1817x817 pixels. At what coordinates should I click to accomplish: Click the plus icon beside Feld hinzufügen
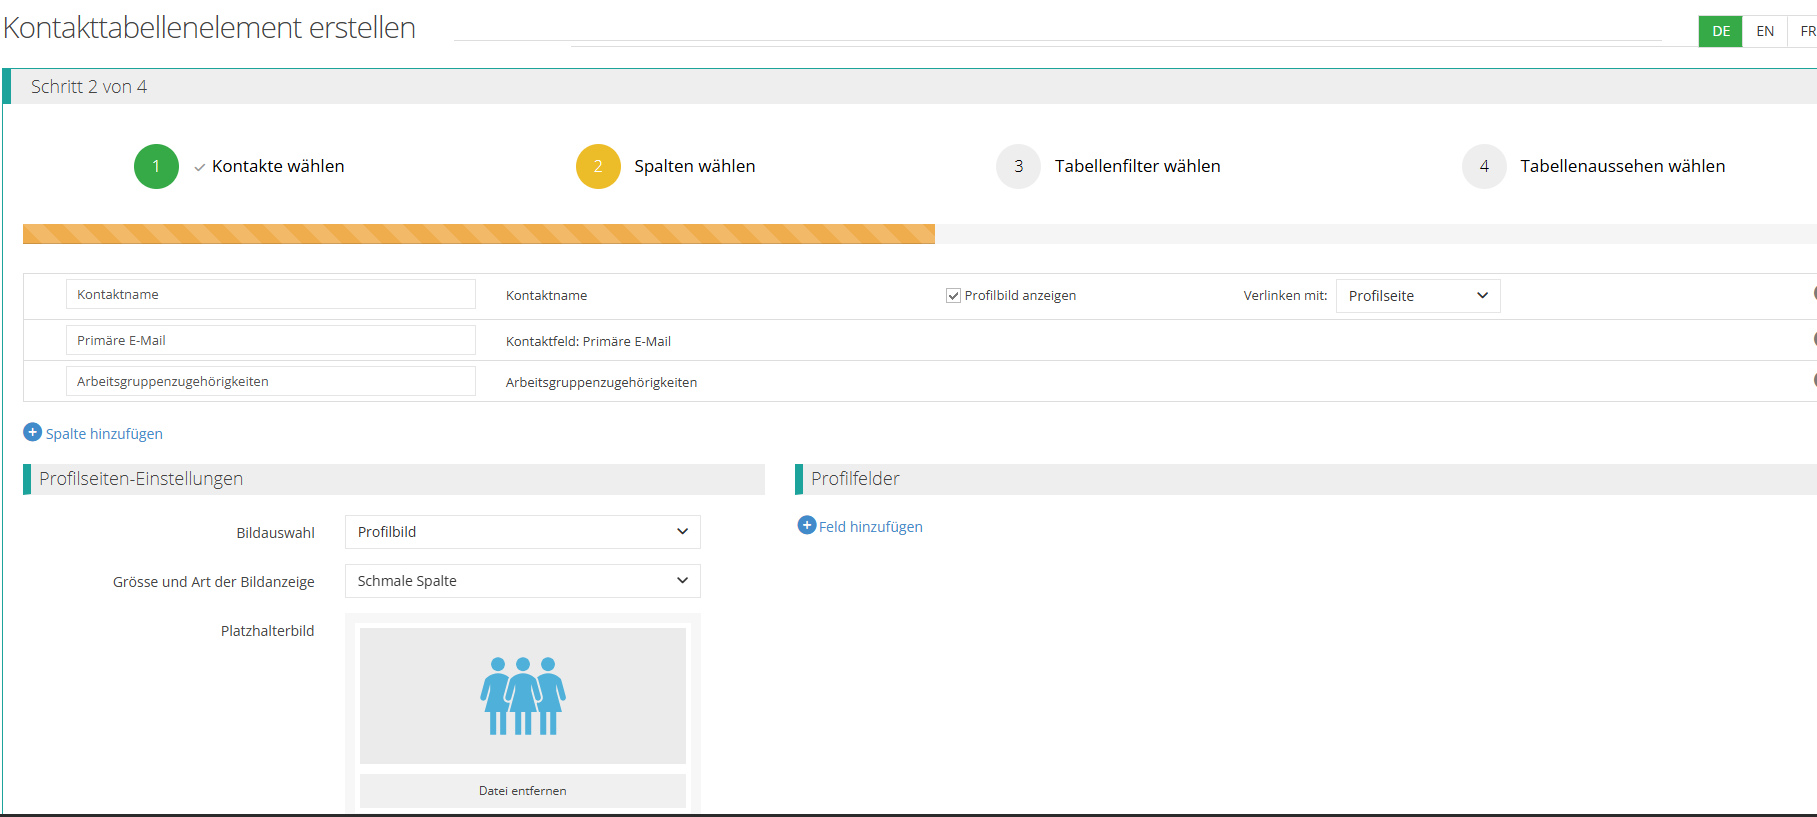point(807,525)
